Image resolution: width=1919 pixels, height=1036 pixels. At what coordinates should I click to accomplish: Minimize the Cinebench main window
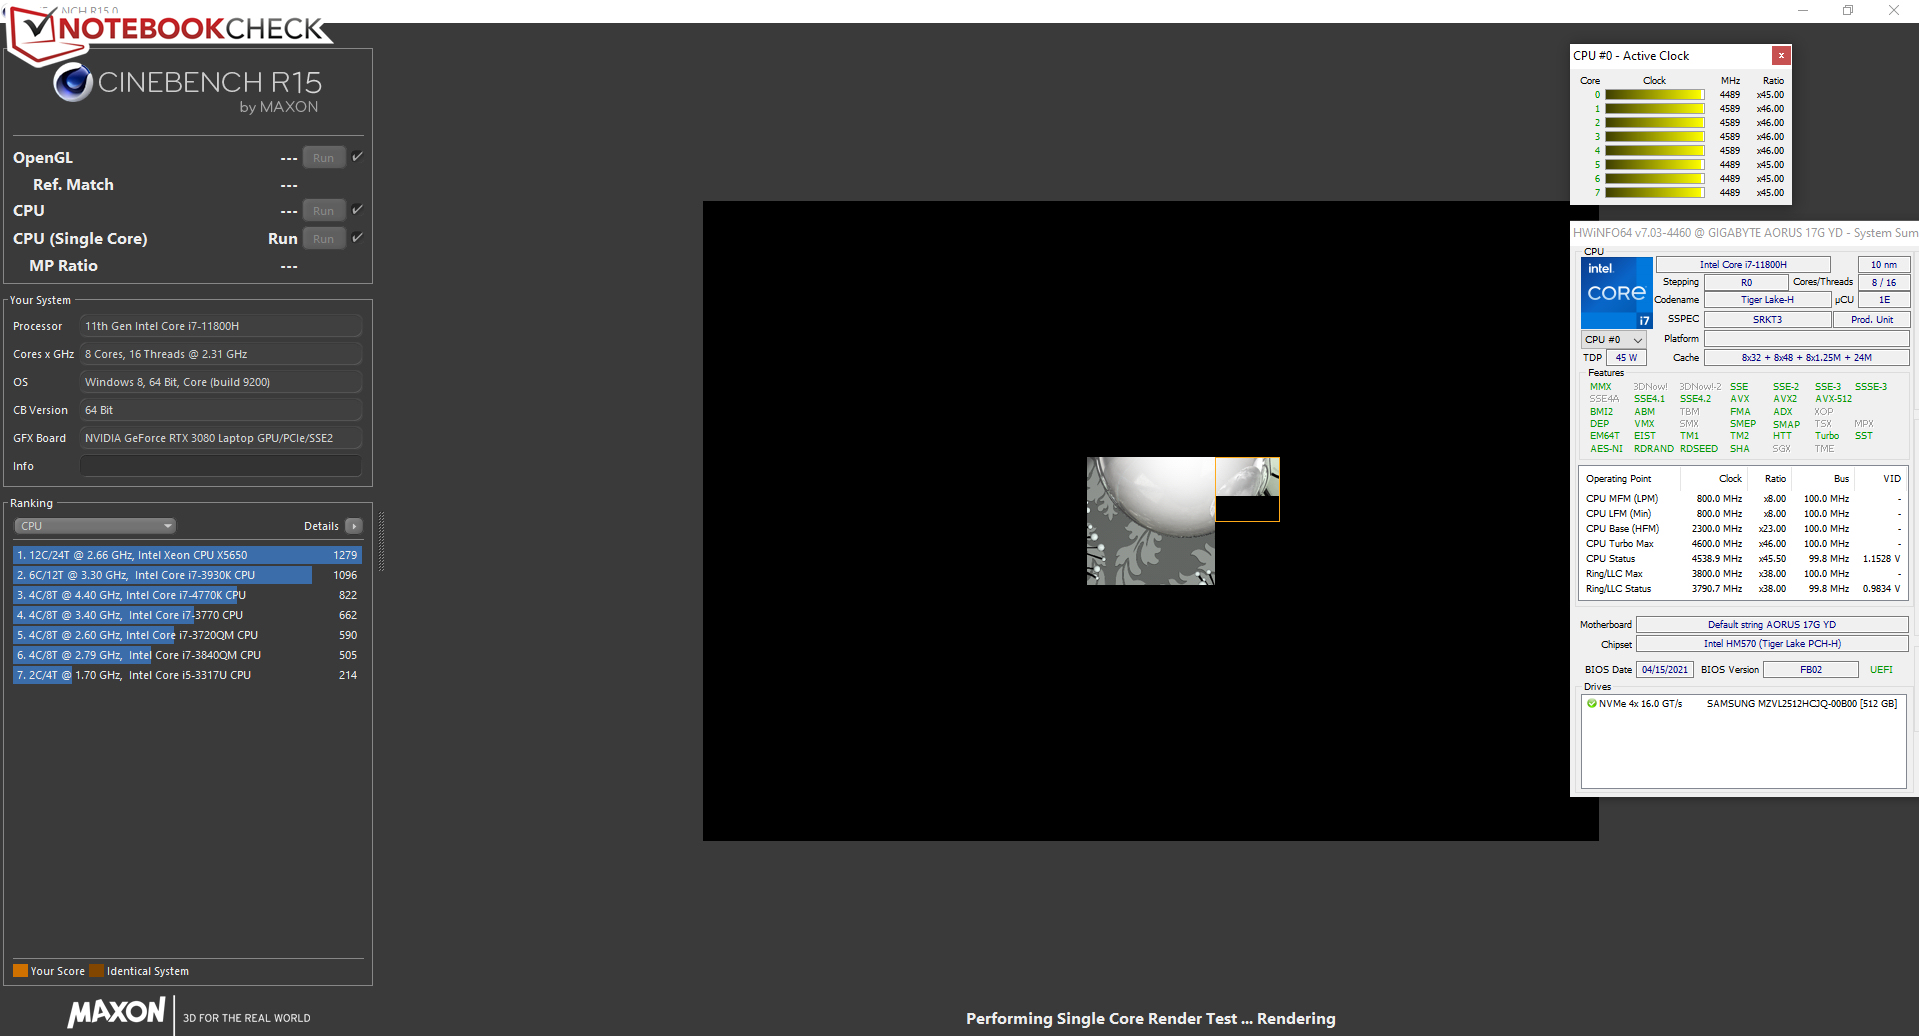click(1803, 10)
